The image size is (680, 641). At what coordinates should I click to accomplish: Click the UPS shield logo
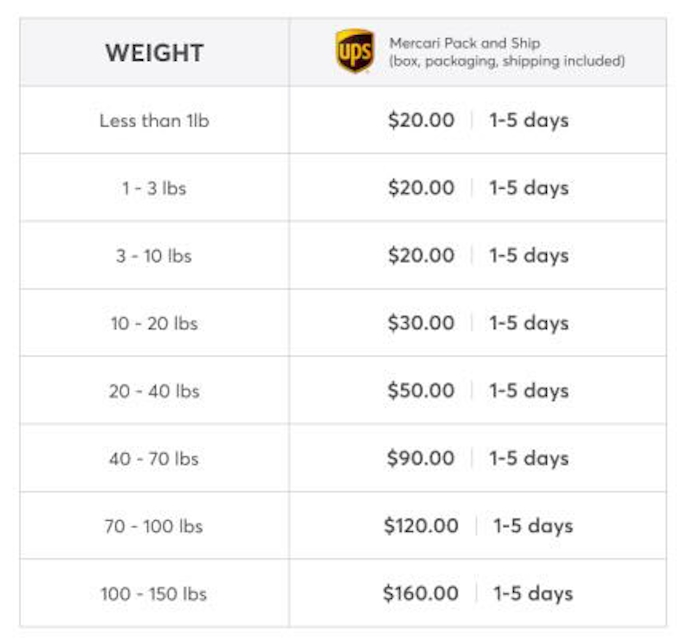point(354,51)
